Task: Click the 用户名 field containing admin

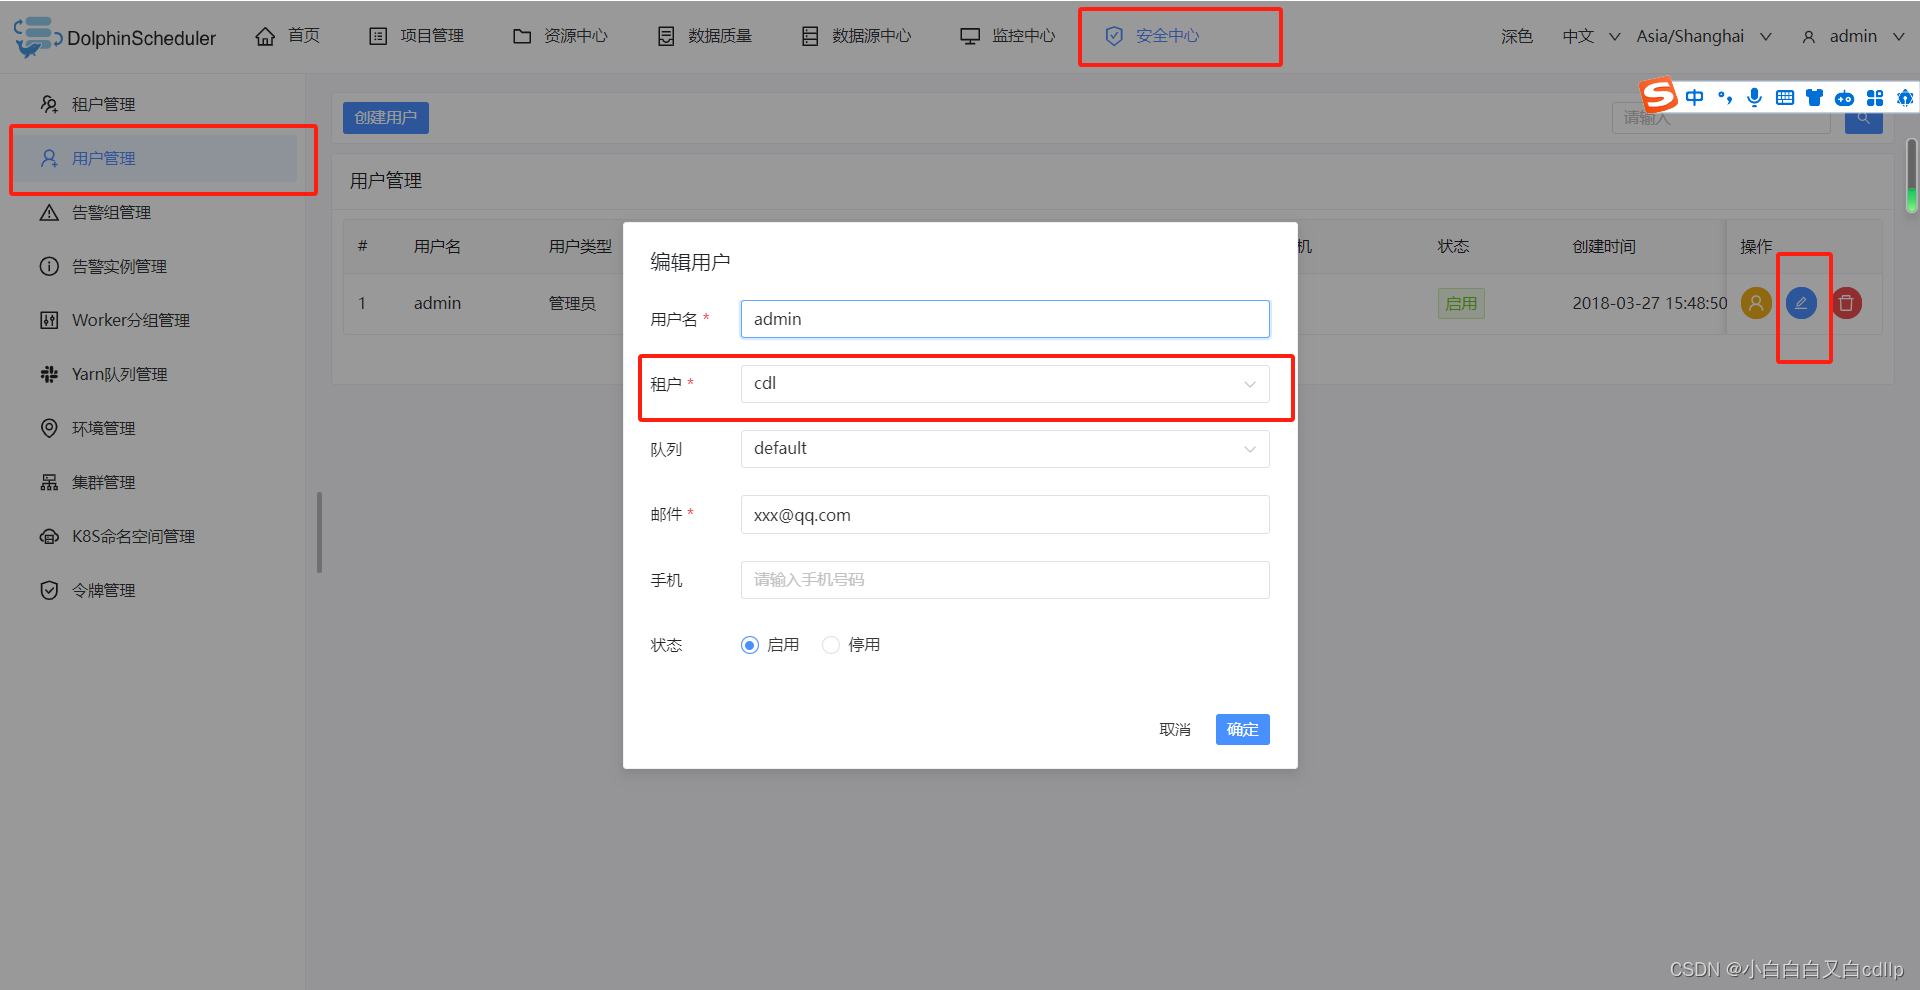Action: pos(1005,319)
